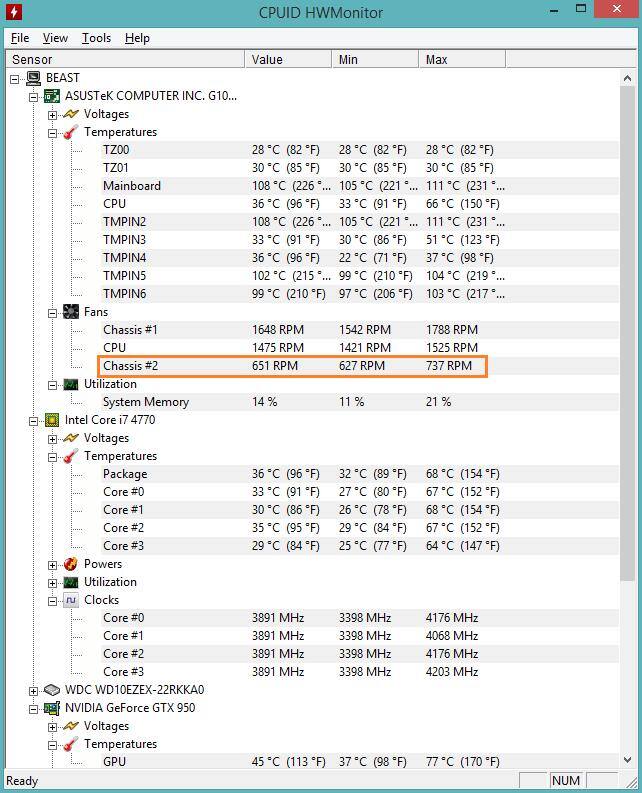Select the Package temperature row
Viewport: 642px width, 793px height.
359,474
